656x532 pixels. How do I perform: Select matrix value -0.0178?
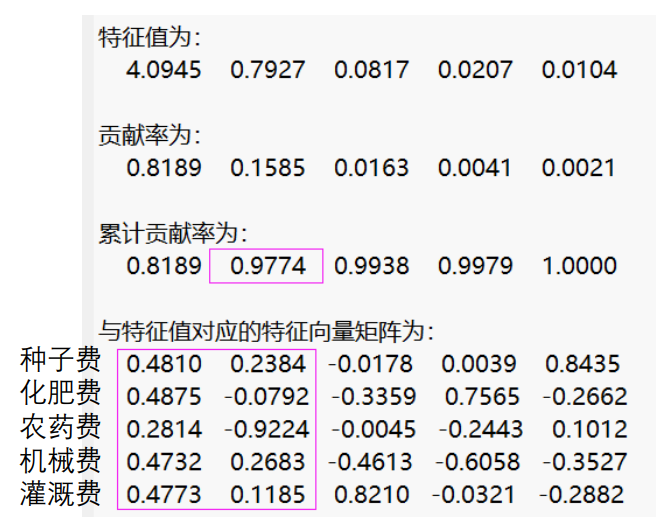coord(370,364)
